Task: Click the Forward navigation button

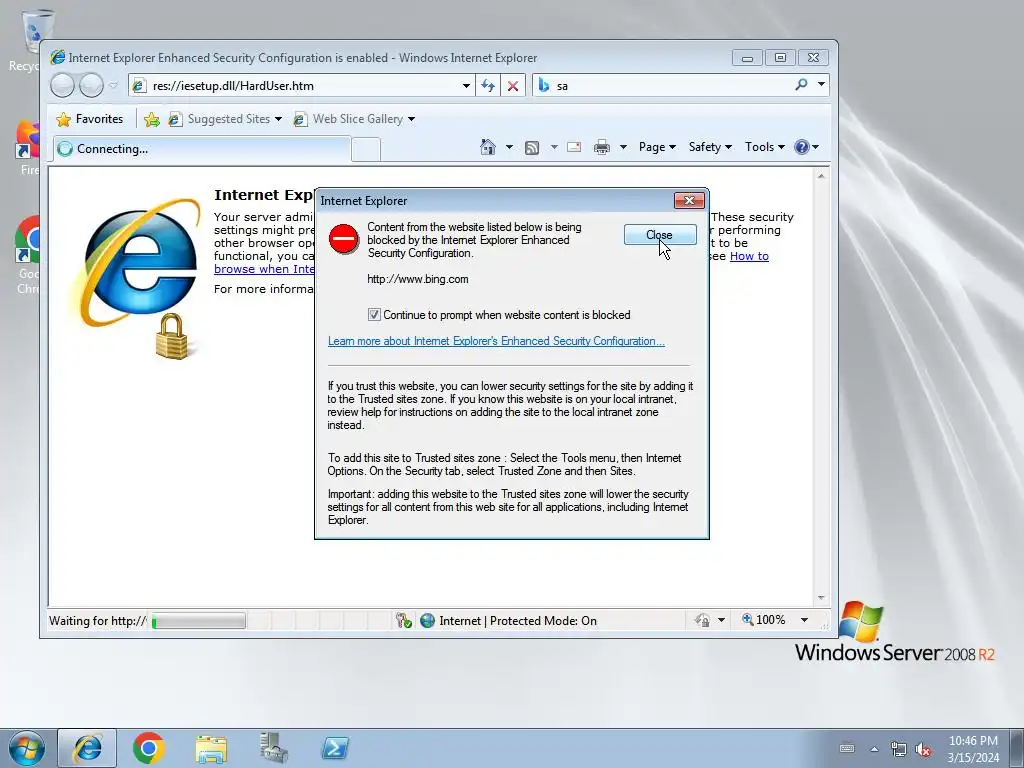Action: (91, 86)
